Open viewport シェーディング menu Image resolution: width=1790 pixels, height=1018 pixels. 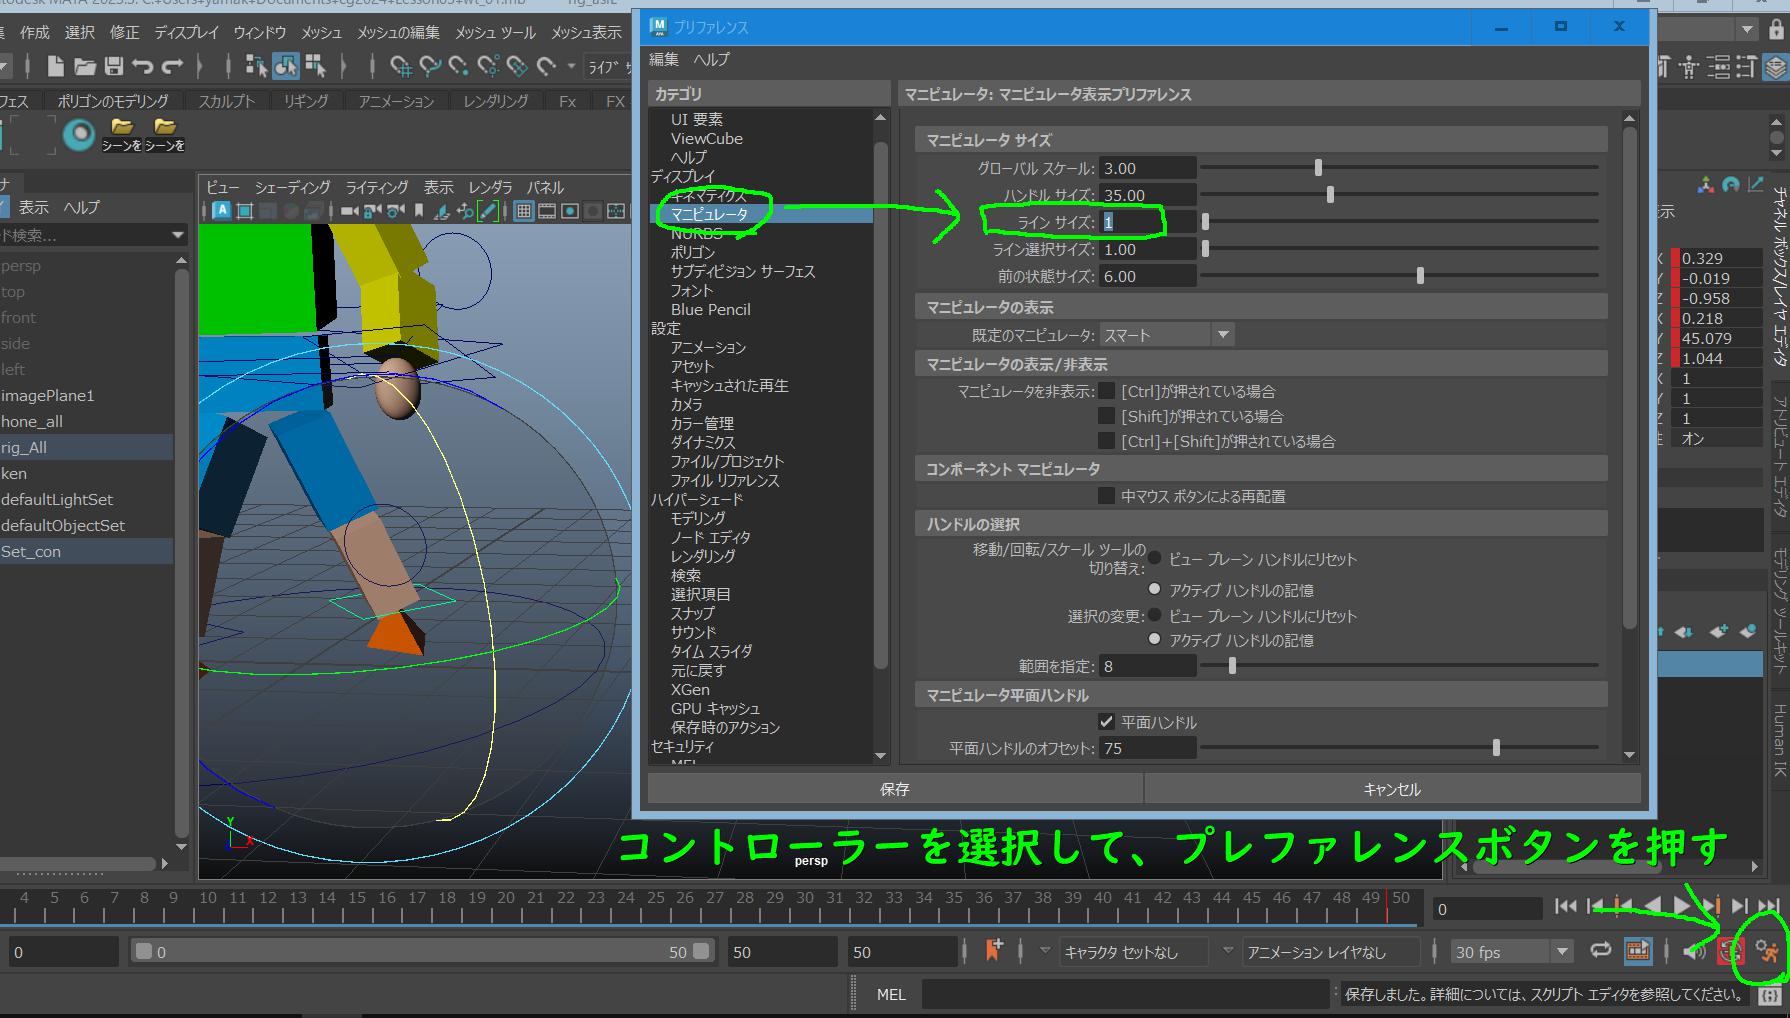point(292,187)
